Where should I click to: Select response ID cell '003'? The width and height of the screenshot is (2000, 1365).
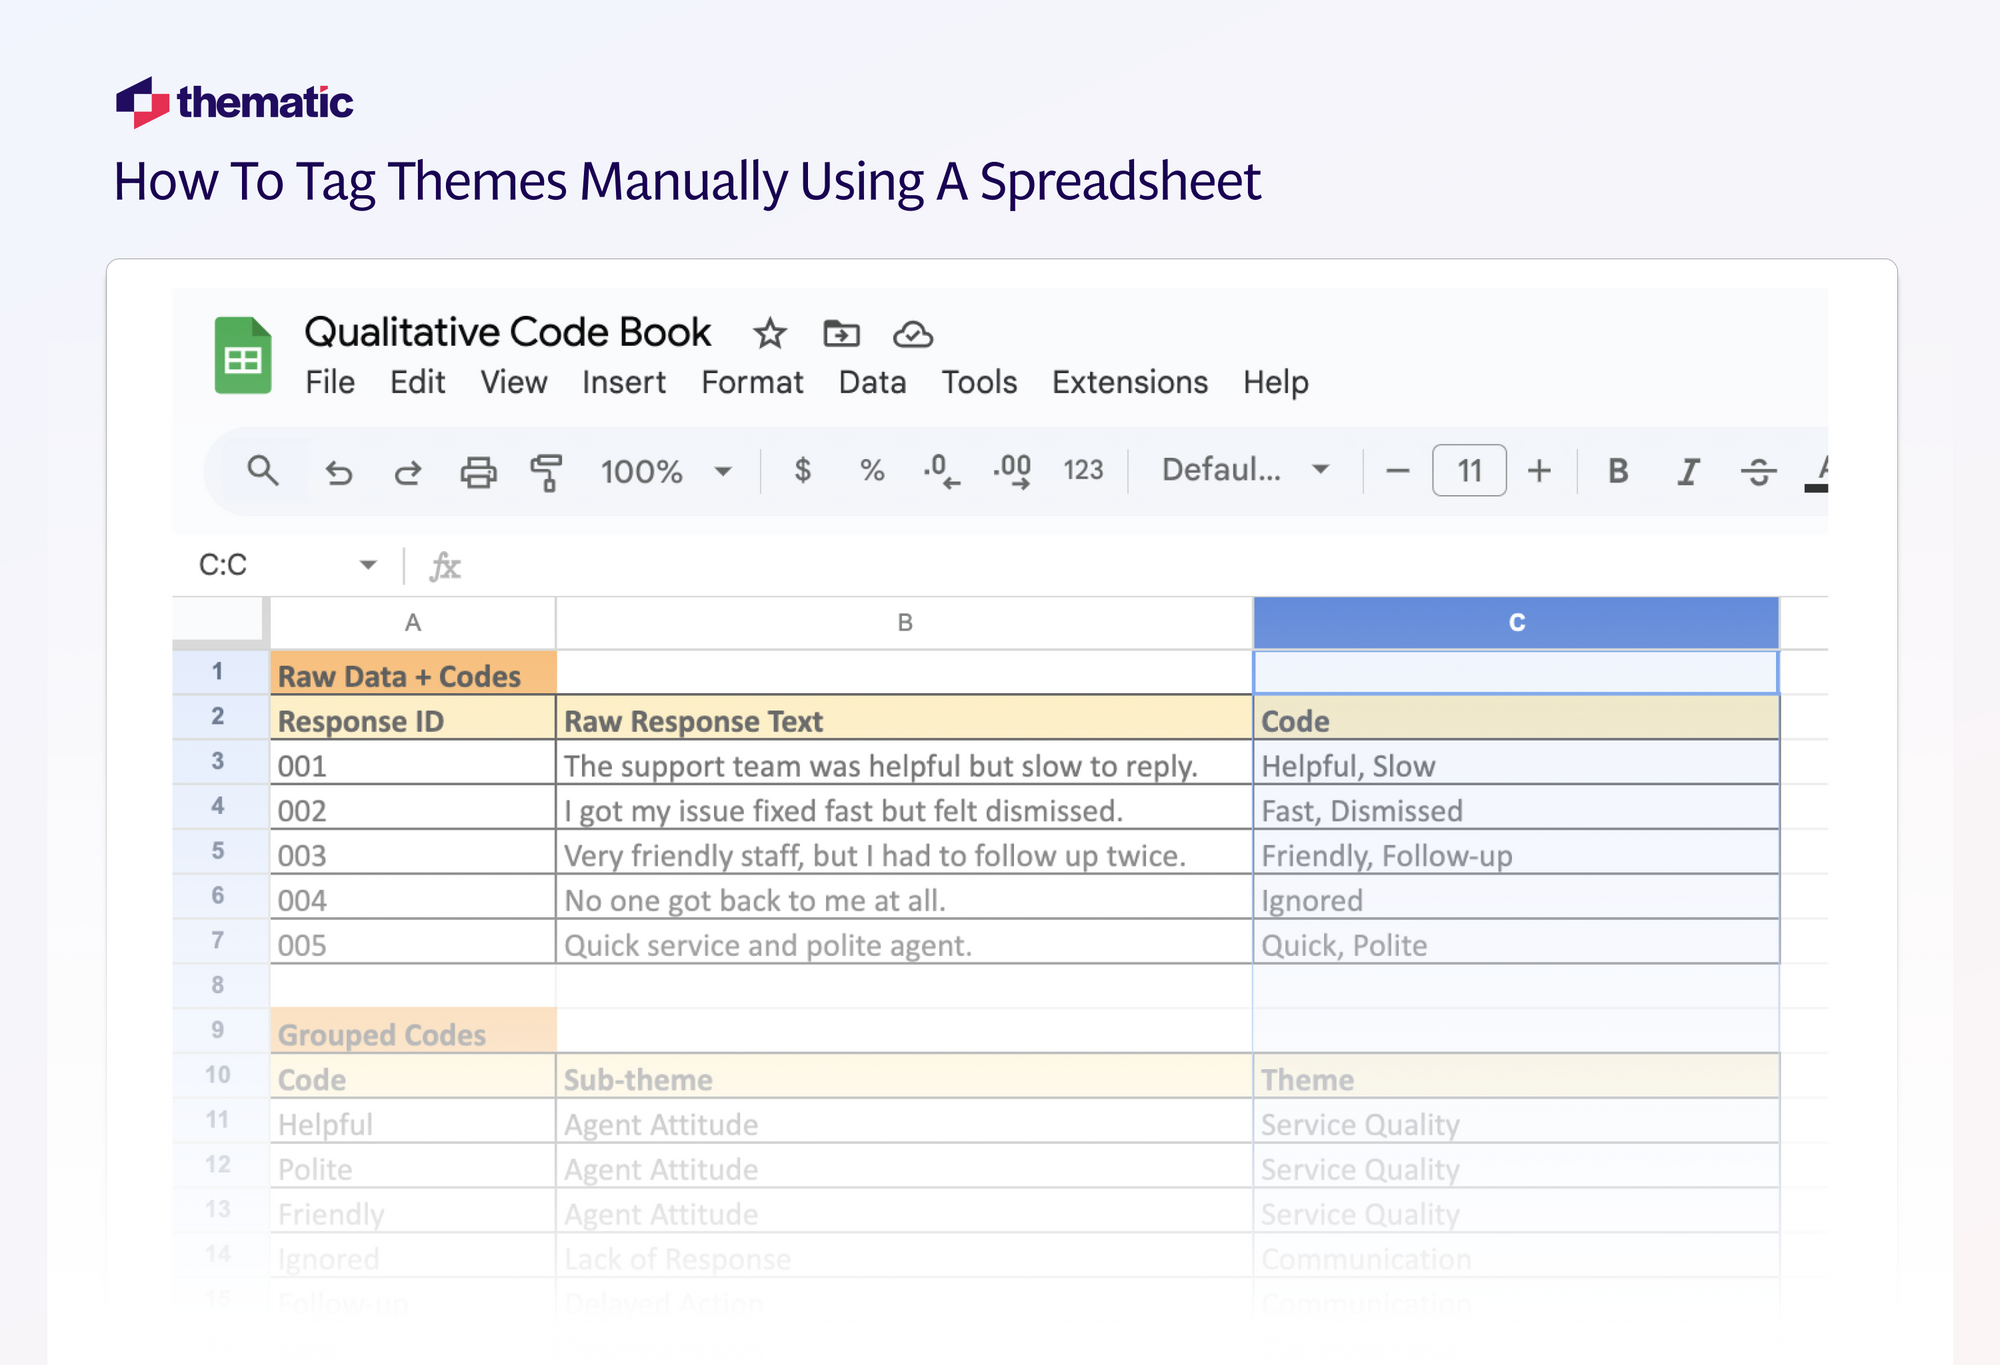click(413, 853)
